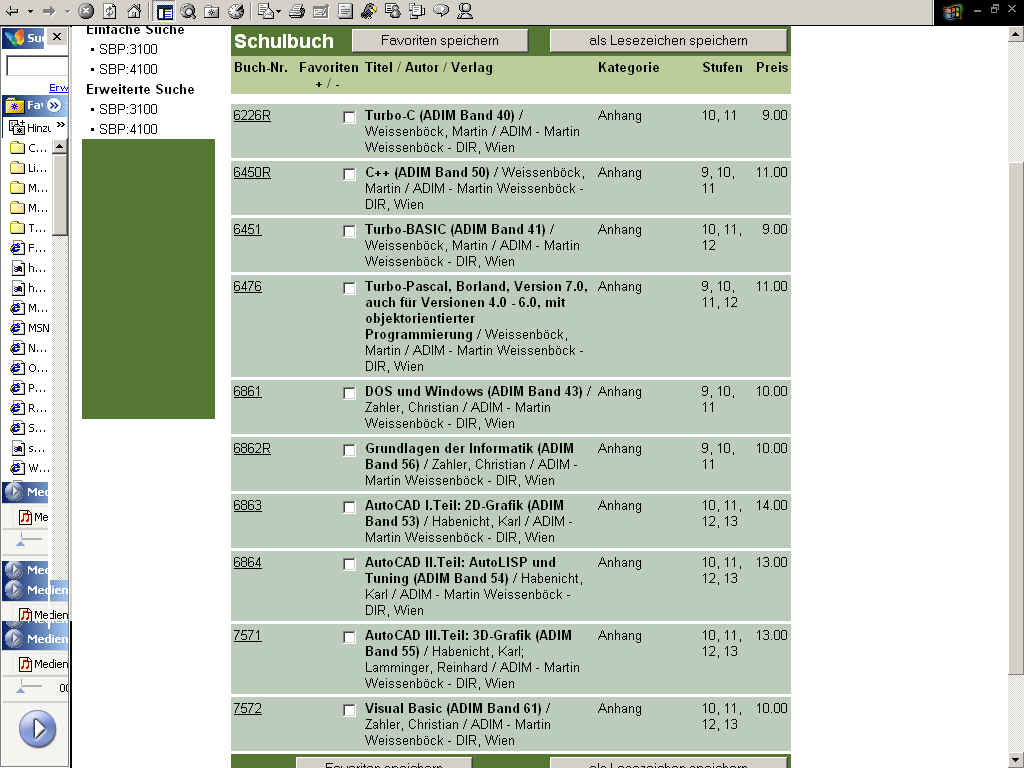Open Einfache Suche SBP:4100 link
The image size is (1024, 768).
tap(128, 69)
